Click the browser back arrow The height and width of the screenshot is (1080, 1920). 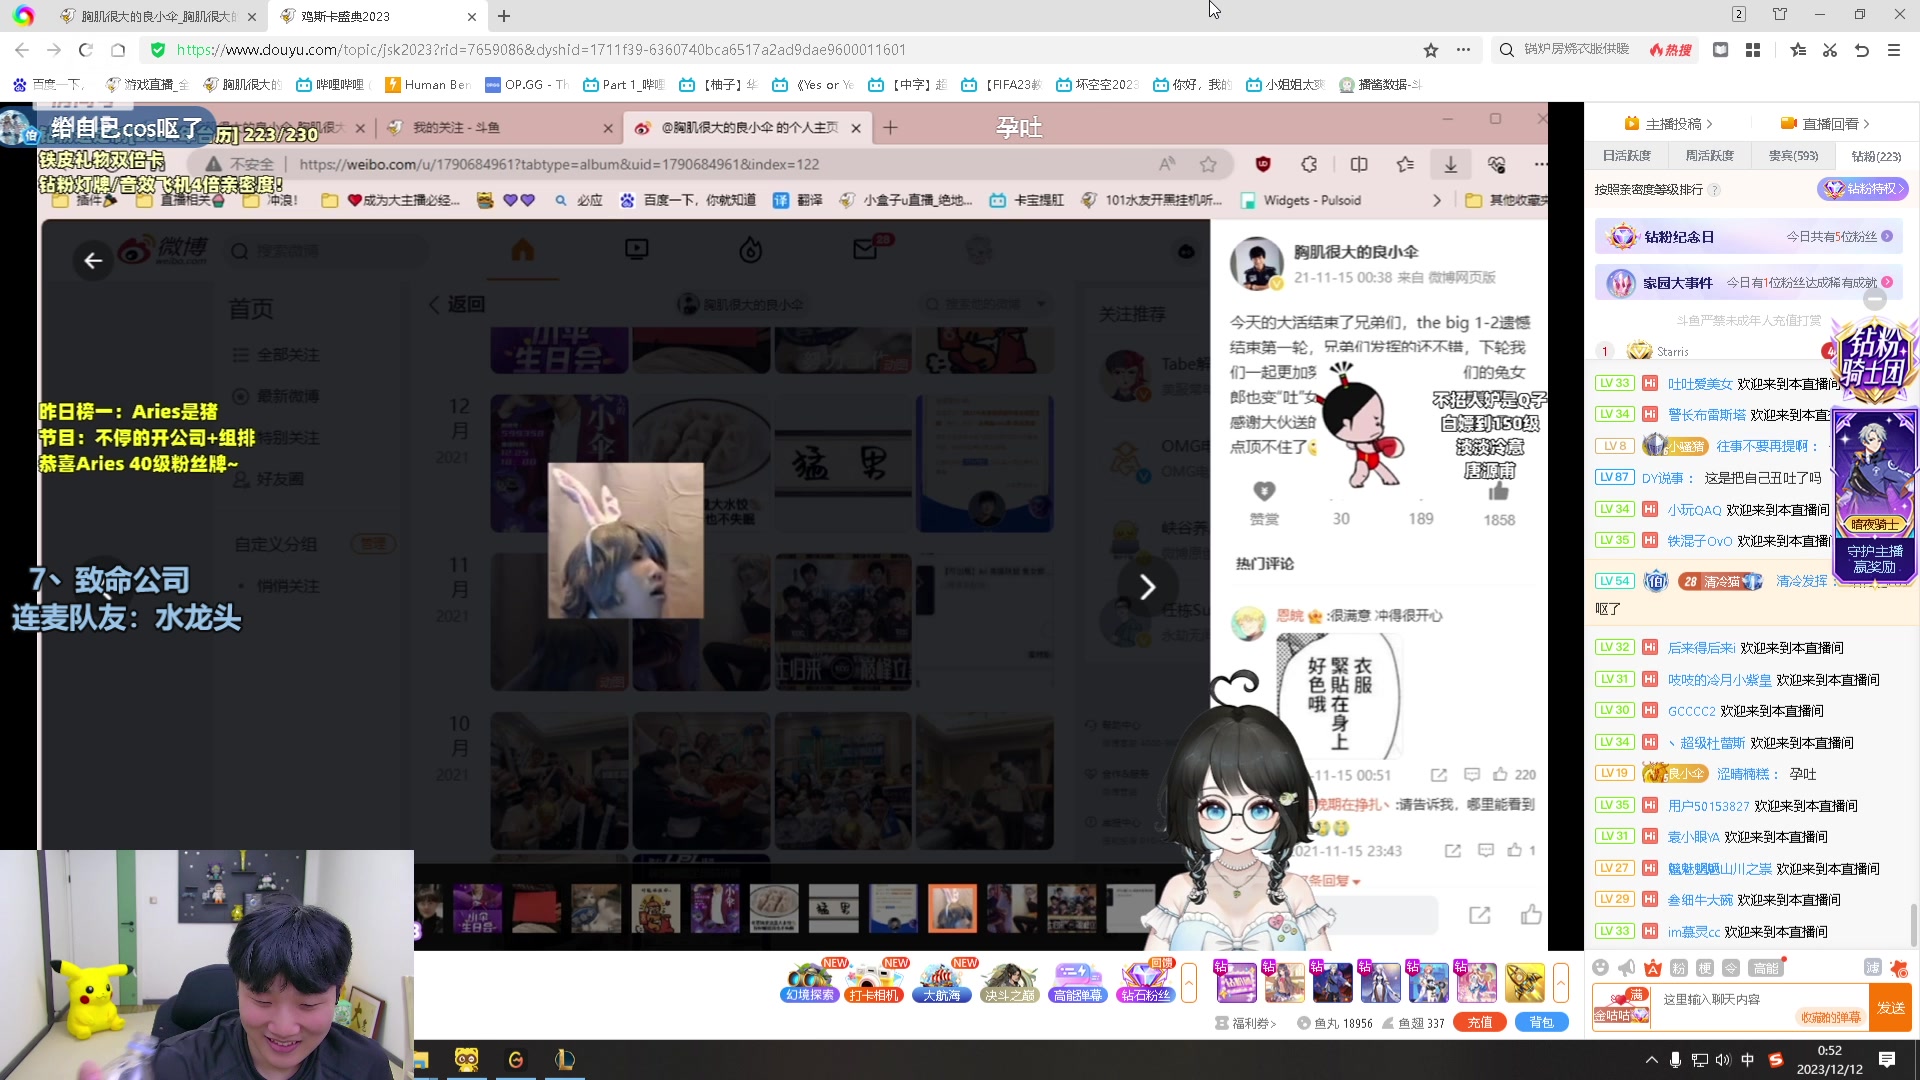(x=22, y=50)
